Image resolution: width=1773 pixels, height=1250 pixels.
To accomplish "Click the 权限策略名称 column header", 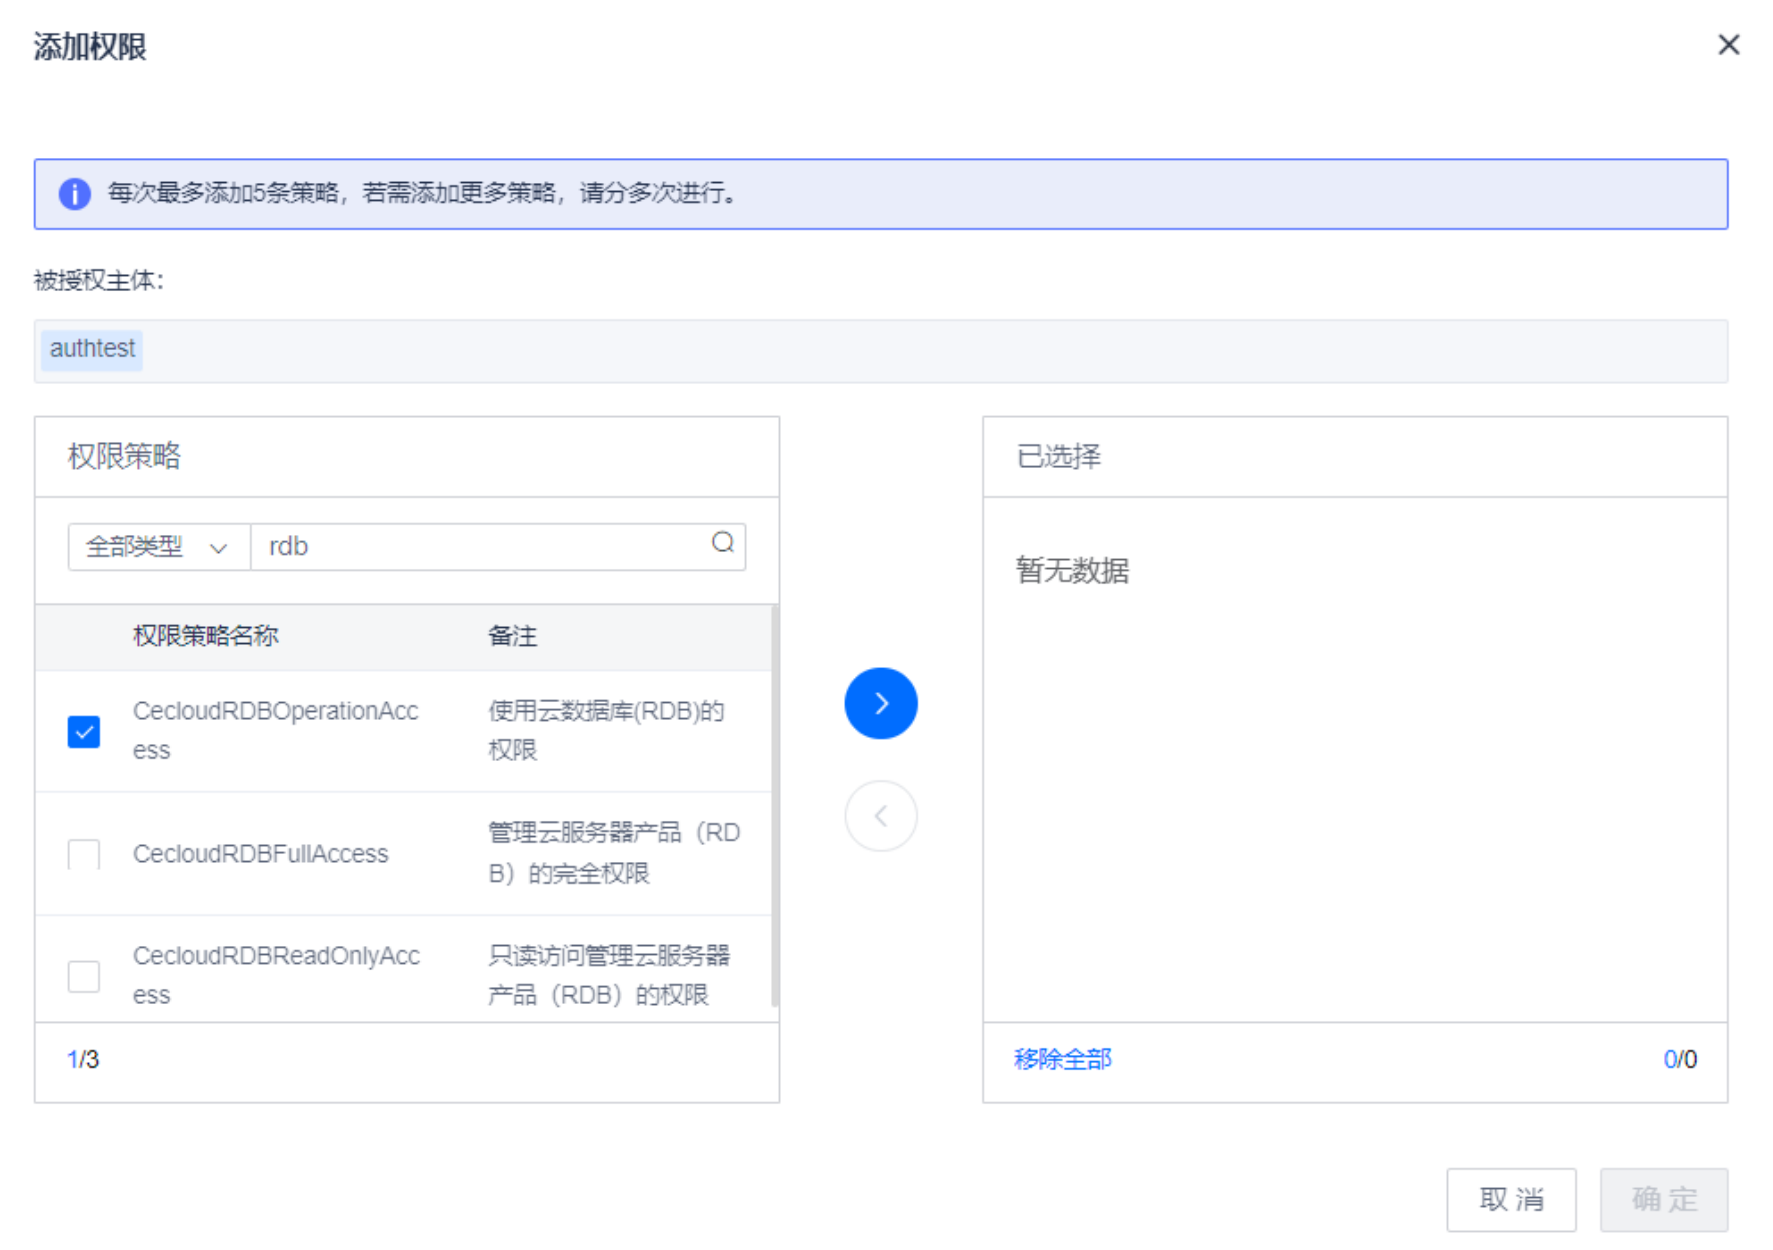I will tap(206, 636).
